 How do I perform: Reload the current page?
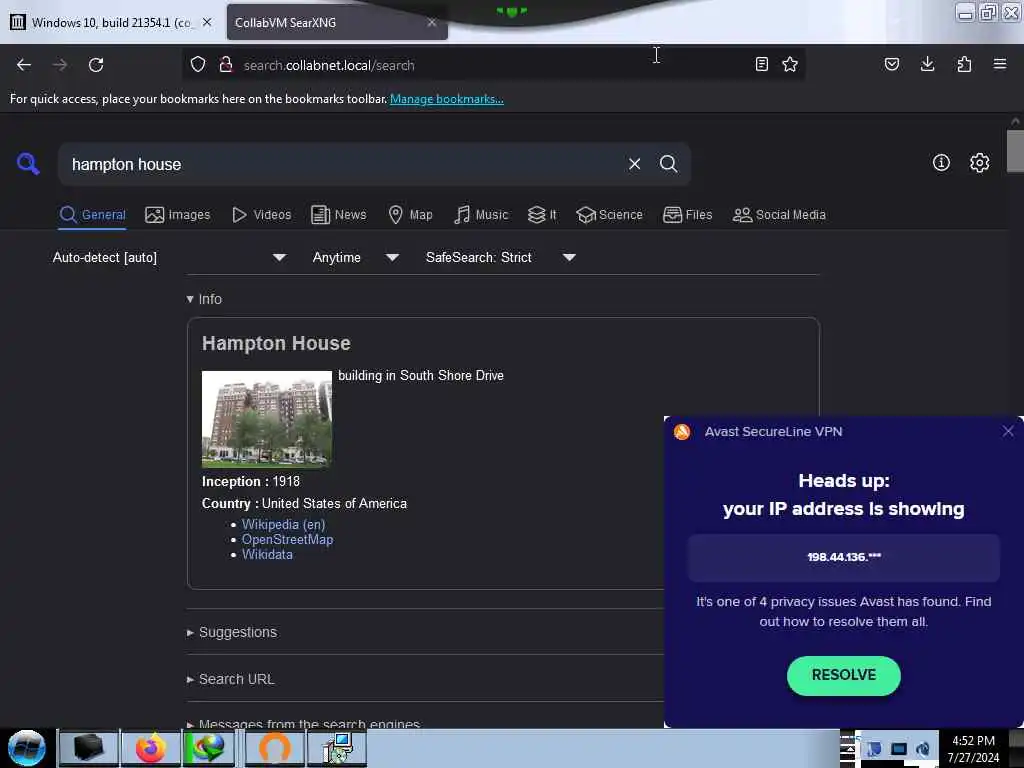96,65
